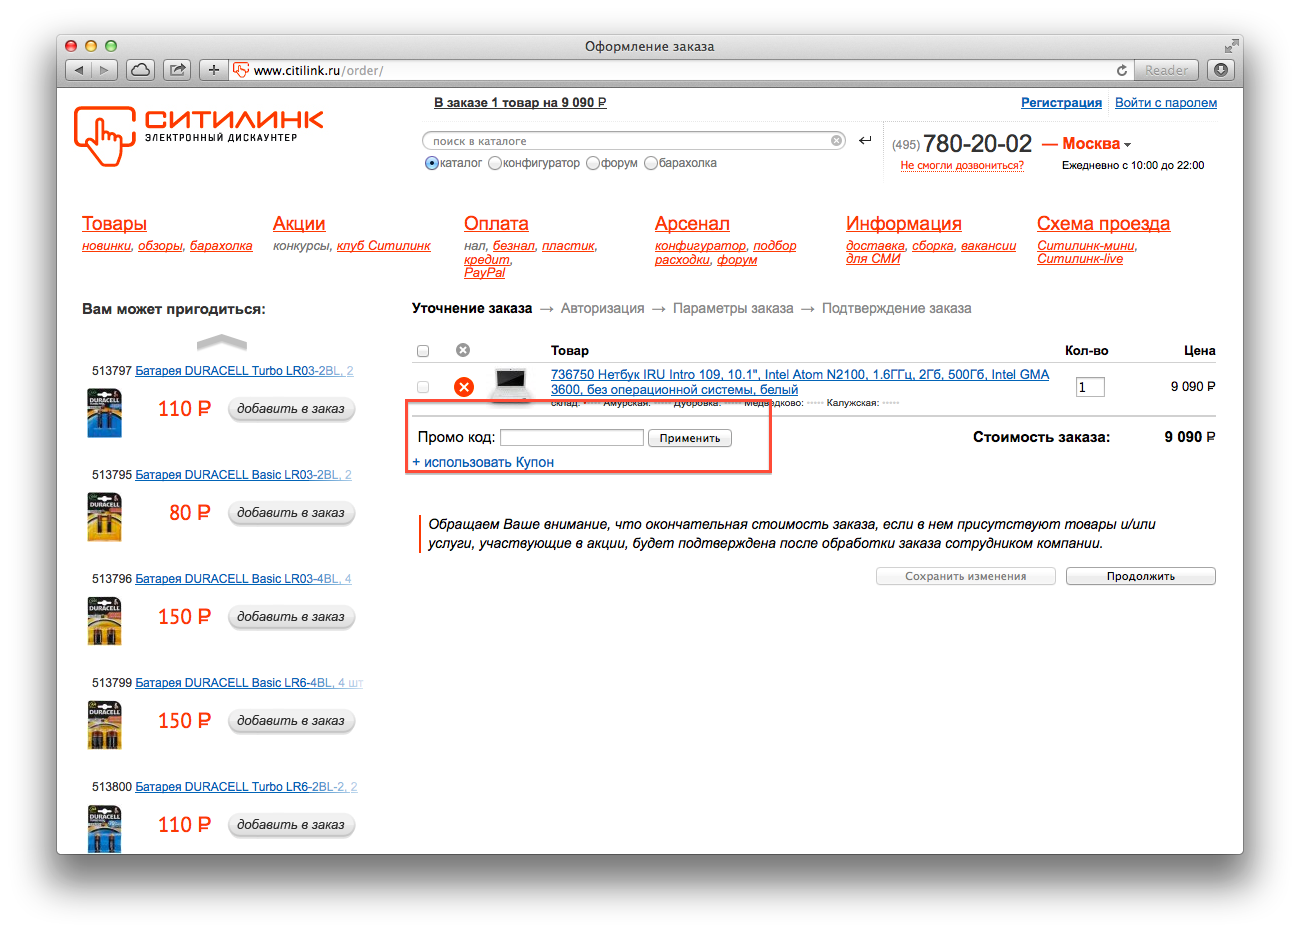
Task: Open the Оплата menu
Action: click(496, 224)
